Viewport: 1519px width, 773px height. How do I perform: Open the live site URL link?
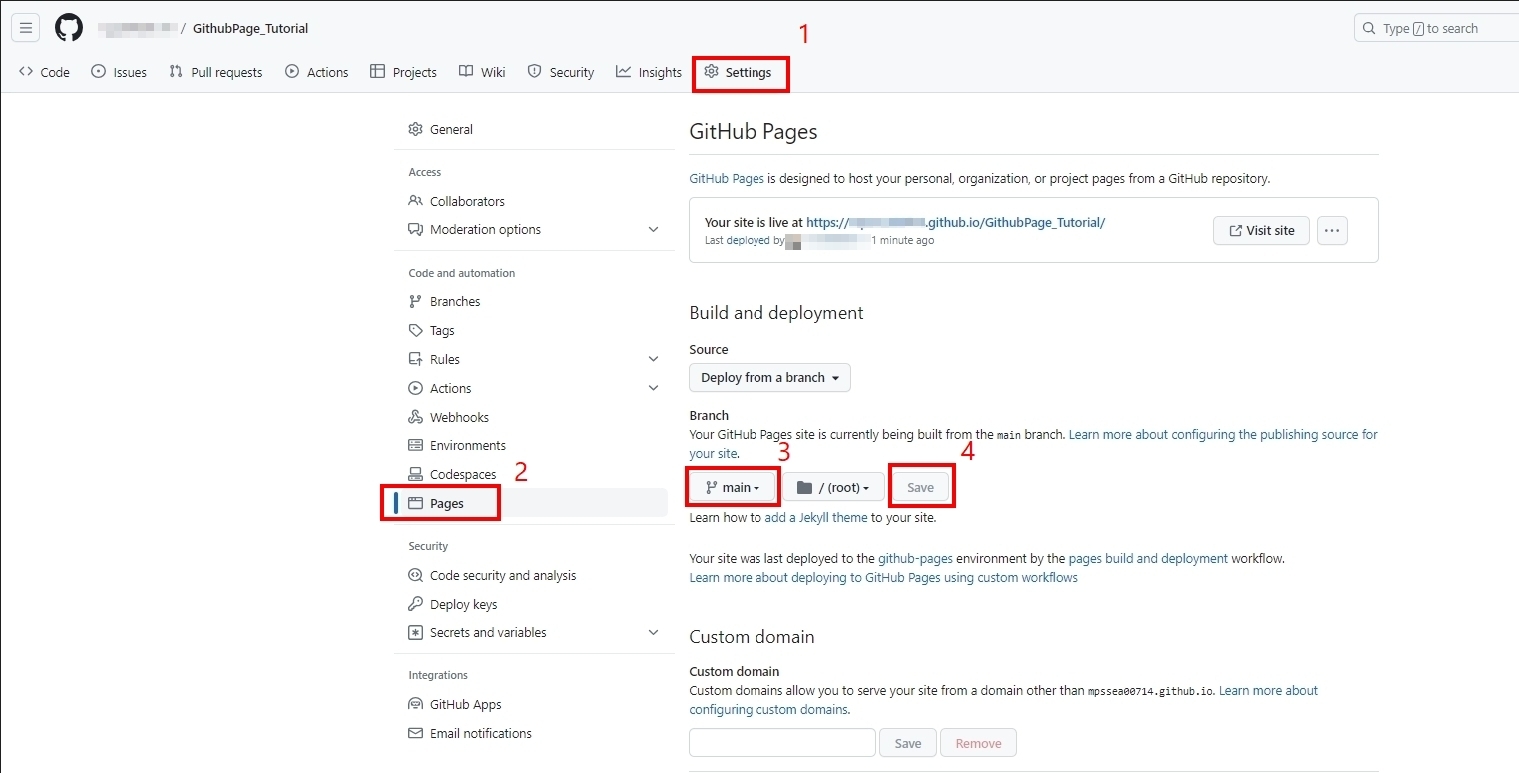(955, 223)
